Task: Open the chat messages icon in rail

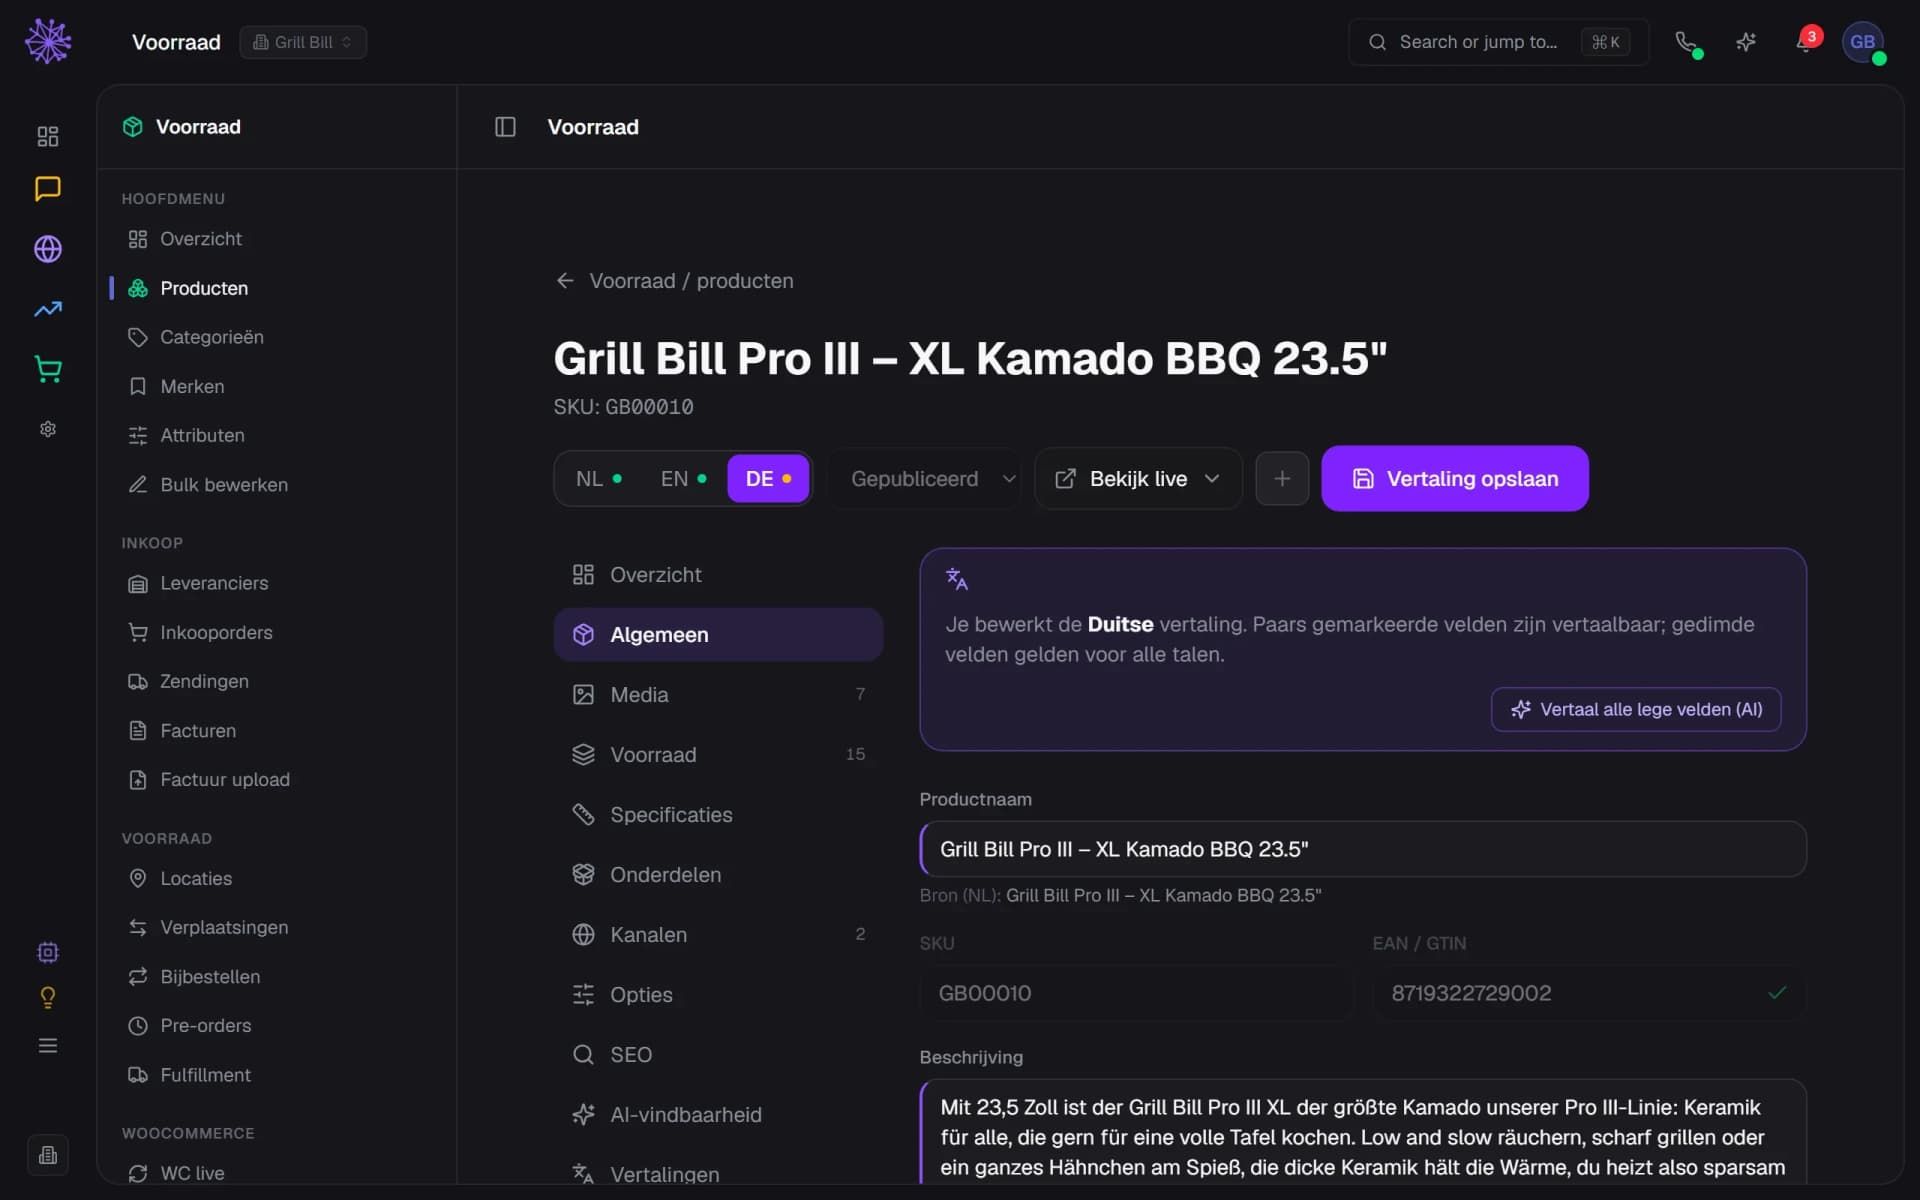Action: pyautogui.click(x=48, y=188)
